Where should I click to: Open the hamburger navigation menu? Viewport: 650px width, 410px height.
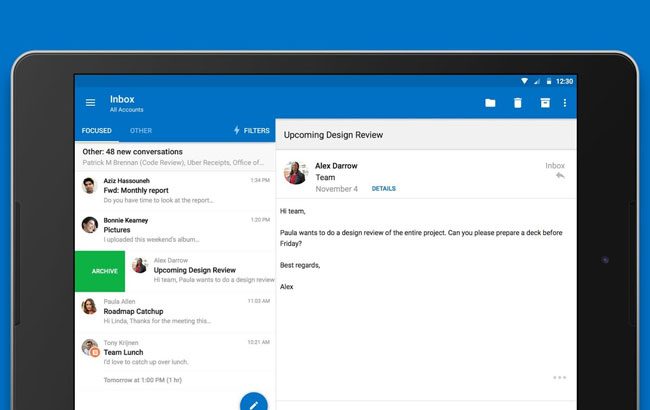pos(90,102)
